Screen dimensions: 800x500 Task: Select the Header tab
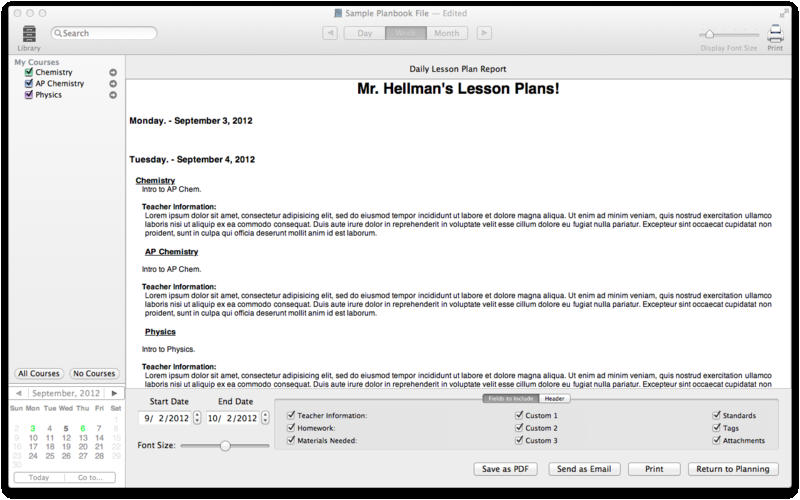pyautogui.click(x=554, y=398)
